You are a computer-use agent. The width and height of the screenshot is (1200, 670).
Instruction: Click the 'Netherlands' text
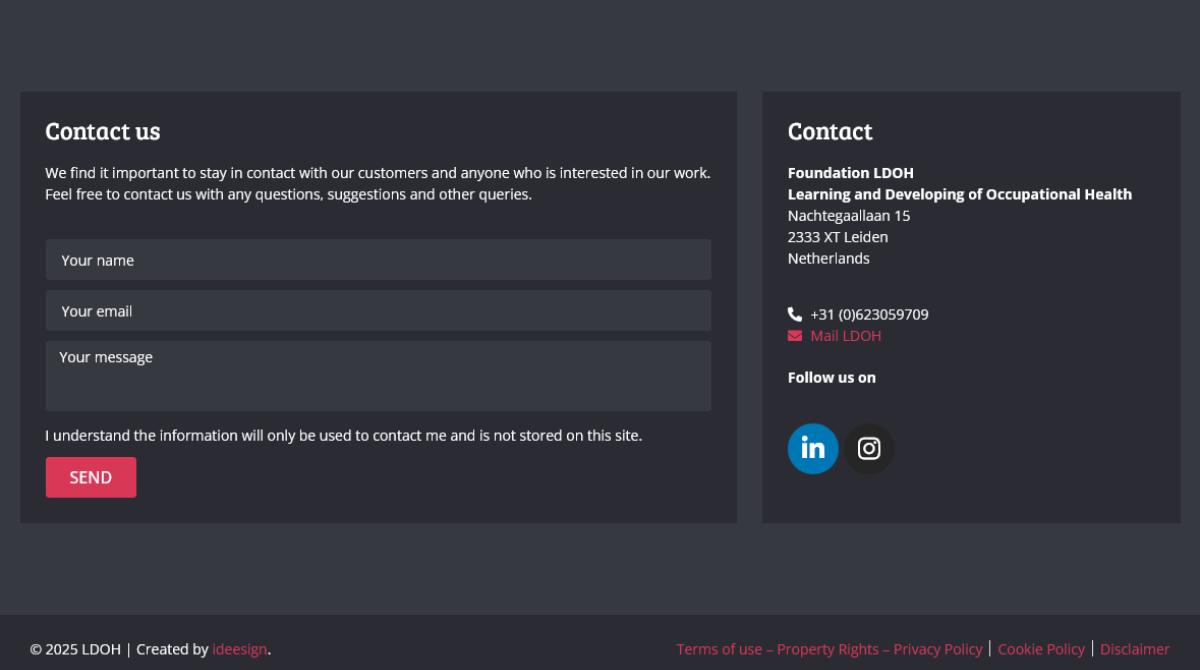click(x=829, y=258)
